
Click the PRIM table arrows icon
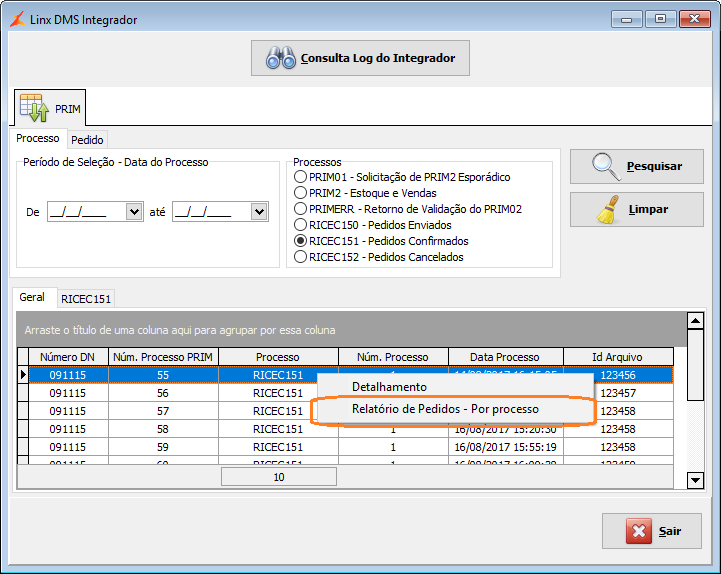tap(34, 108)
